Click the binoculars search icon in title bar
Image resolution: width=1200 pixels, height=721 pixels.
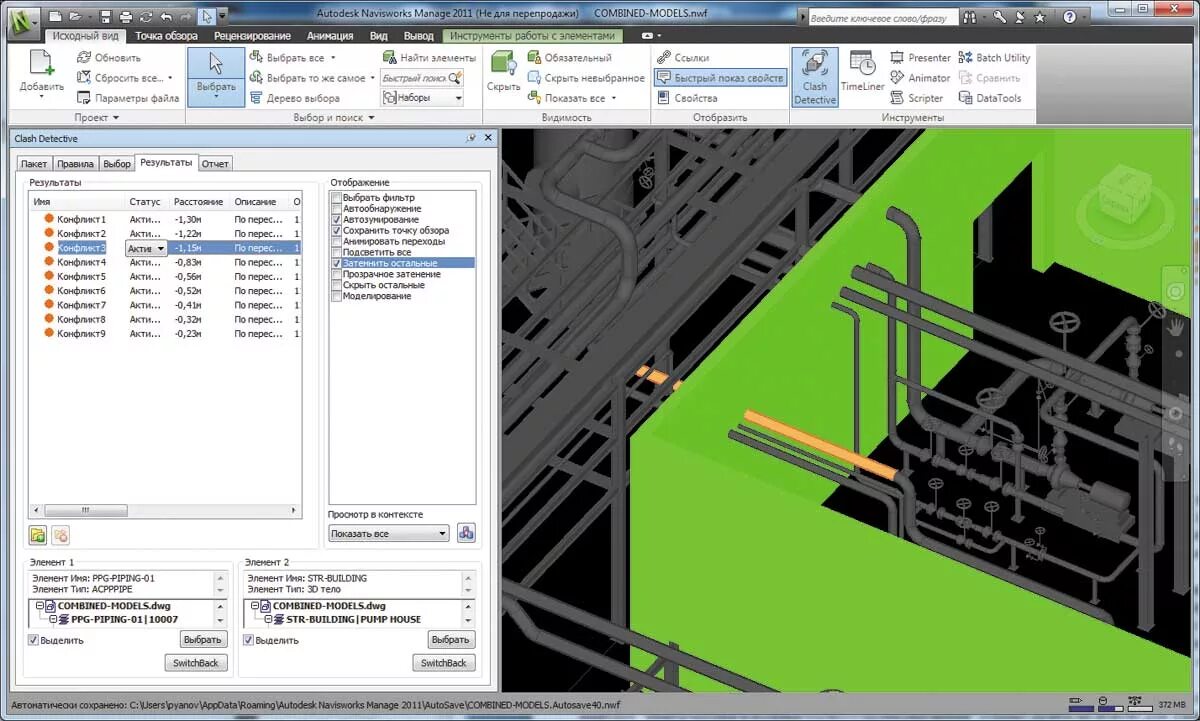969,17
